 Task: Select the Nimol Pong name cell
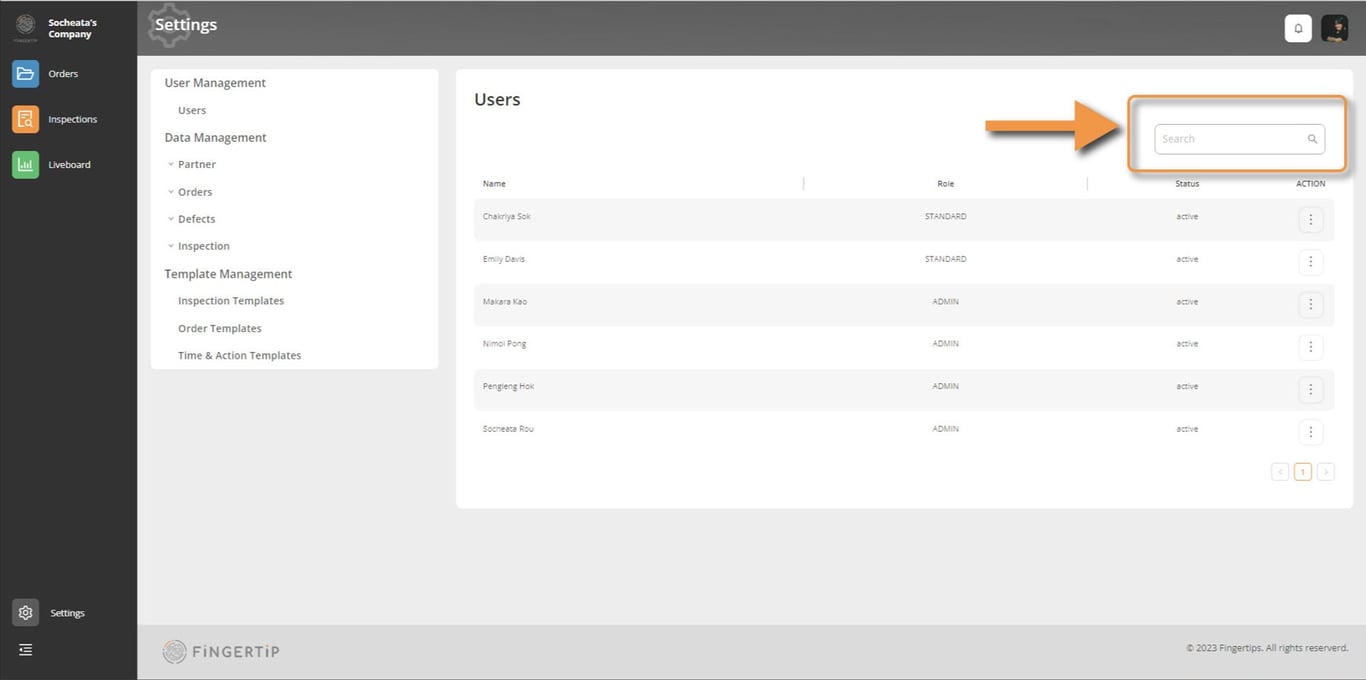[504, 344]
